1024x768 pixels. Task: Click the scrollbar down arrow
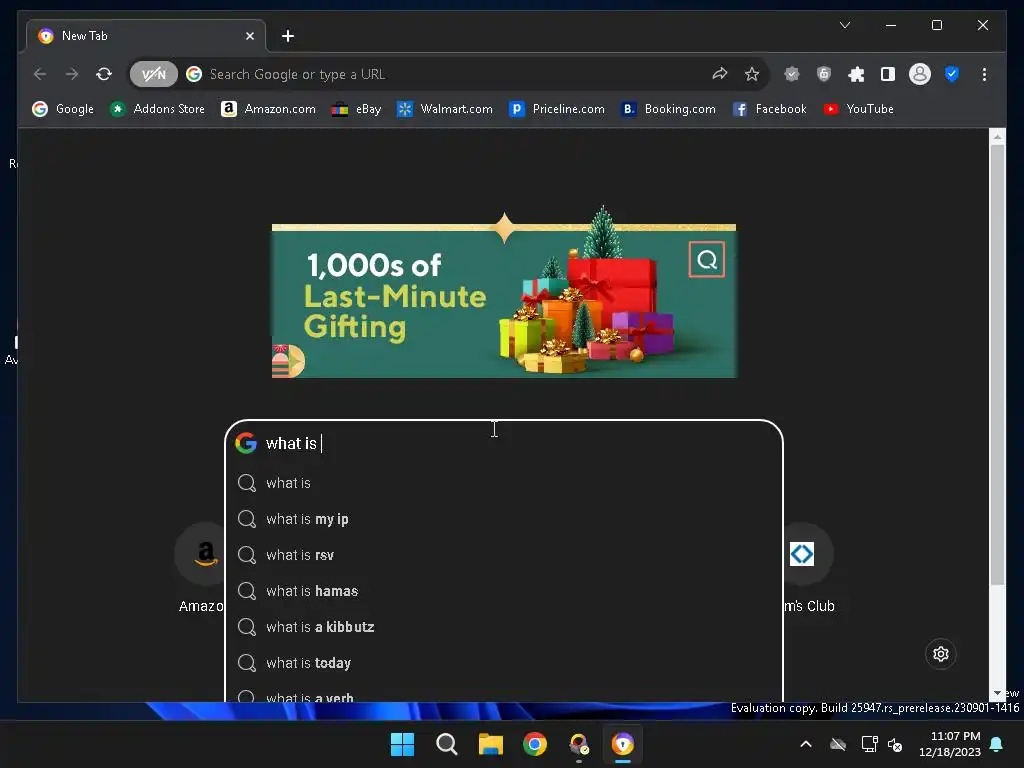[997, 694]
